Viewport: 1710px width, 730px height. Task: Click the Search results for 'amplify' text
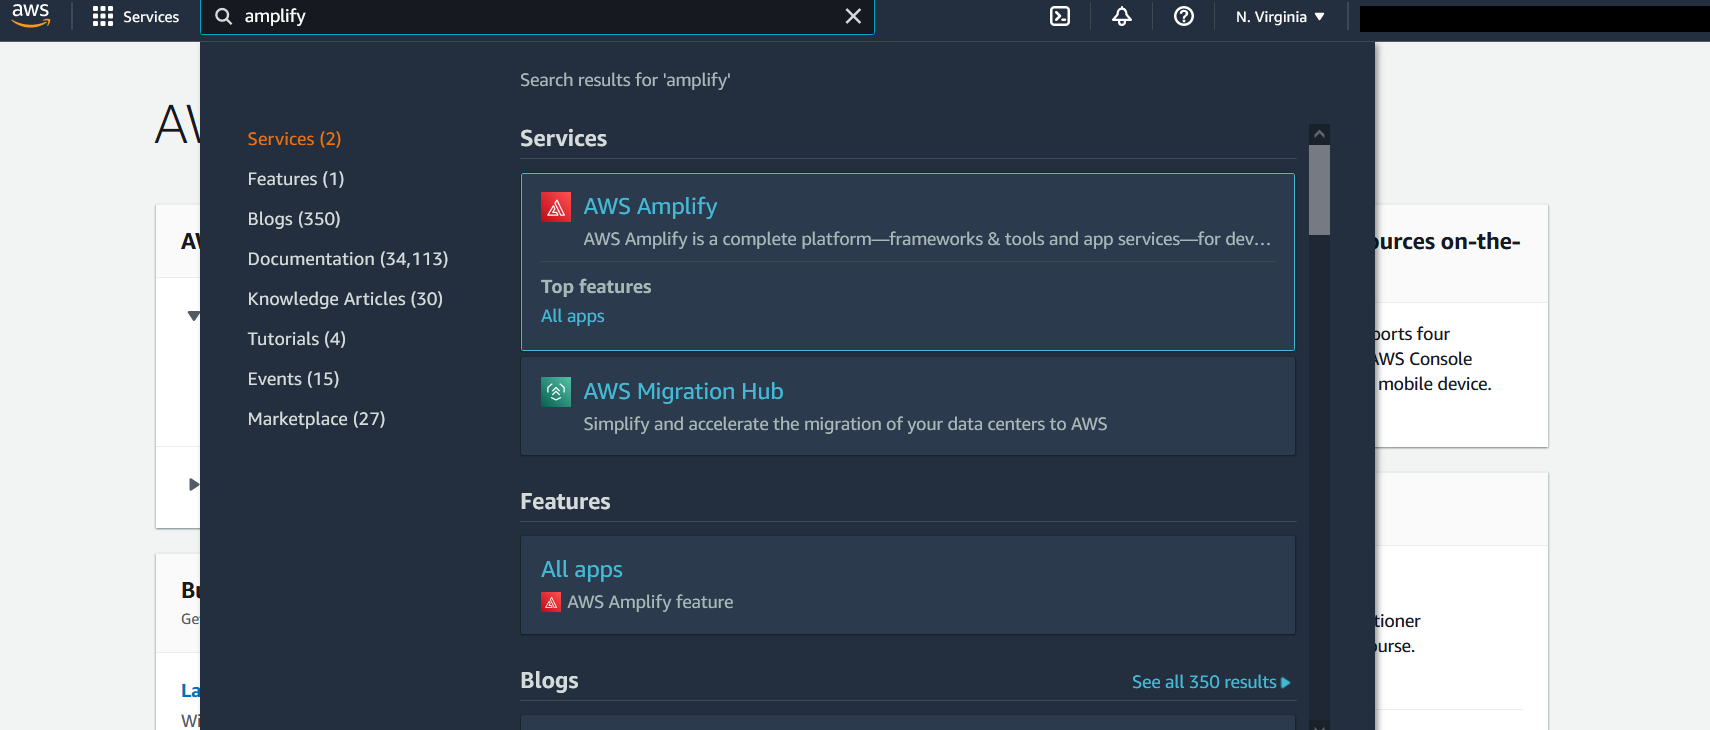pyautogui.click(x=625, y=80)
